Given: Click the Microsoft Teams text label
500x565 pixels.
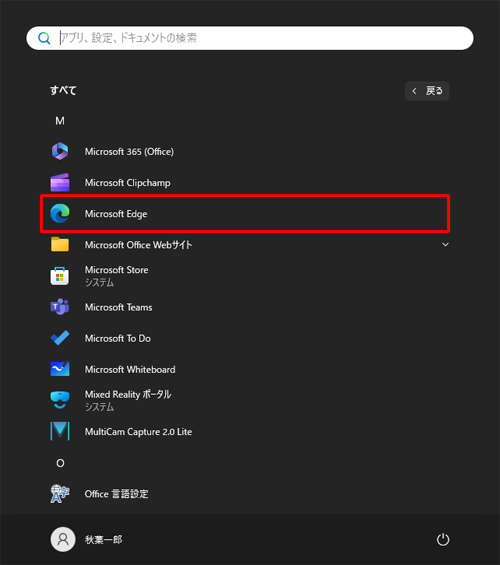Looking at the screenshot, I should tap(119, 307).
